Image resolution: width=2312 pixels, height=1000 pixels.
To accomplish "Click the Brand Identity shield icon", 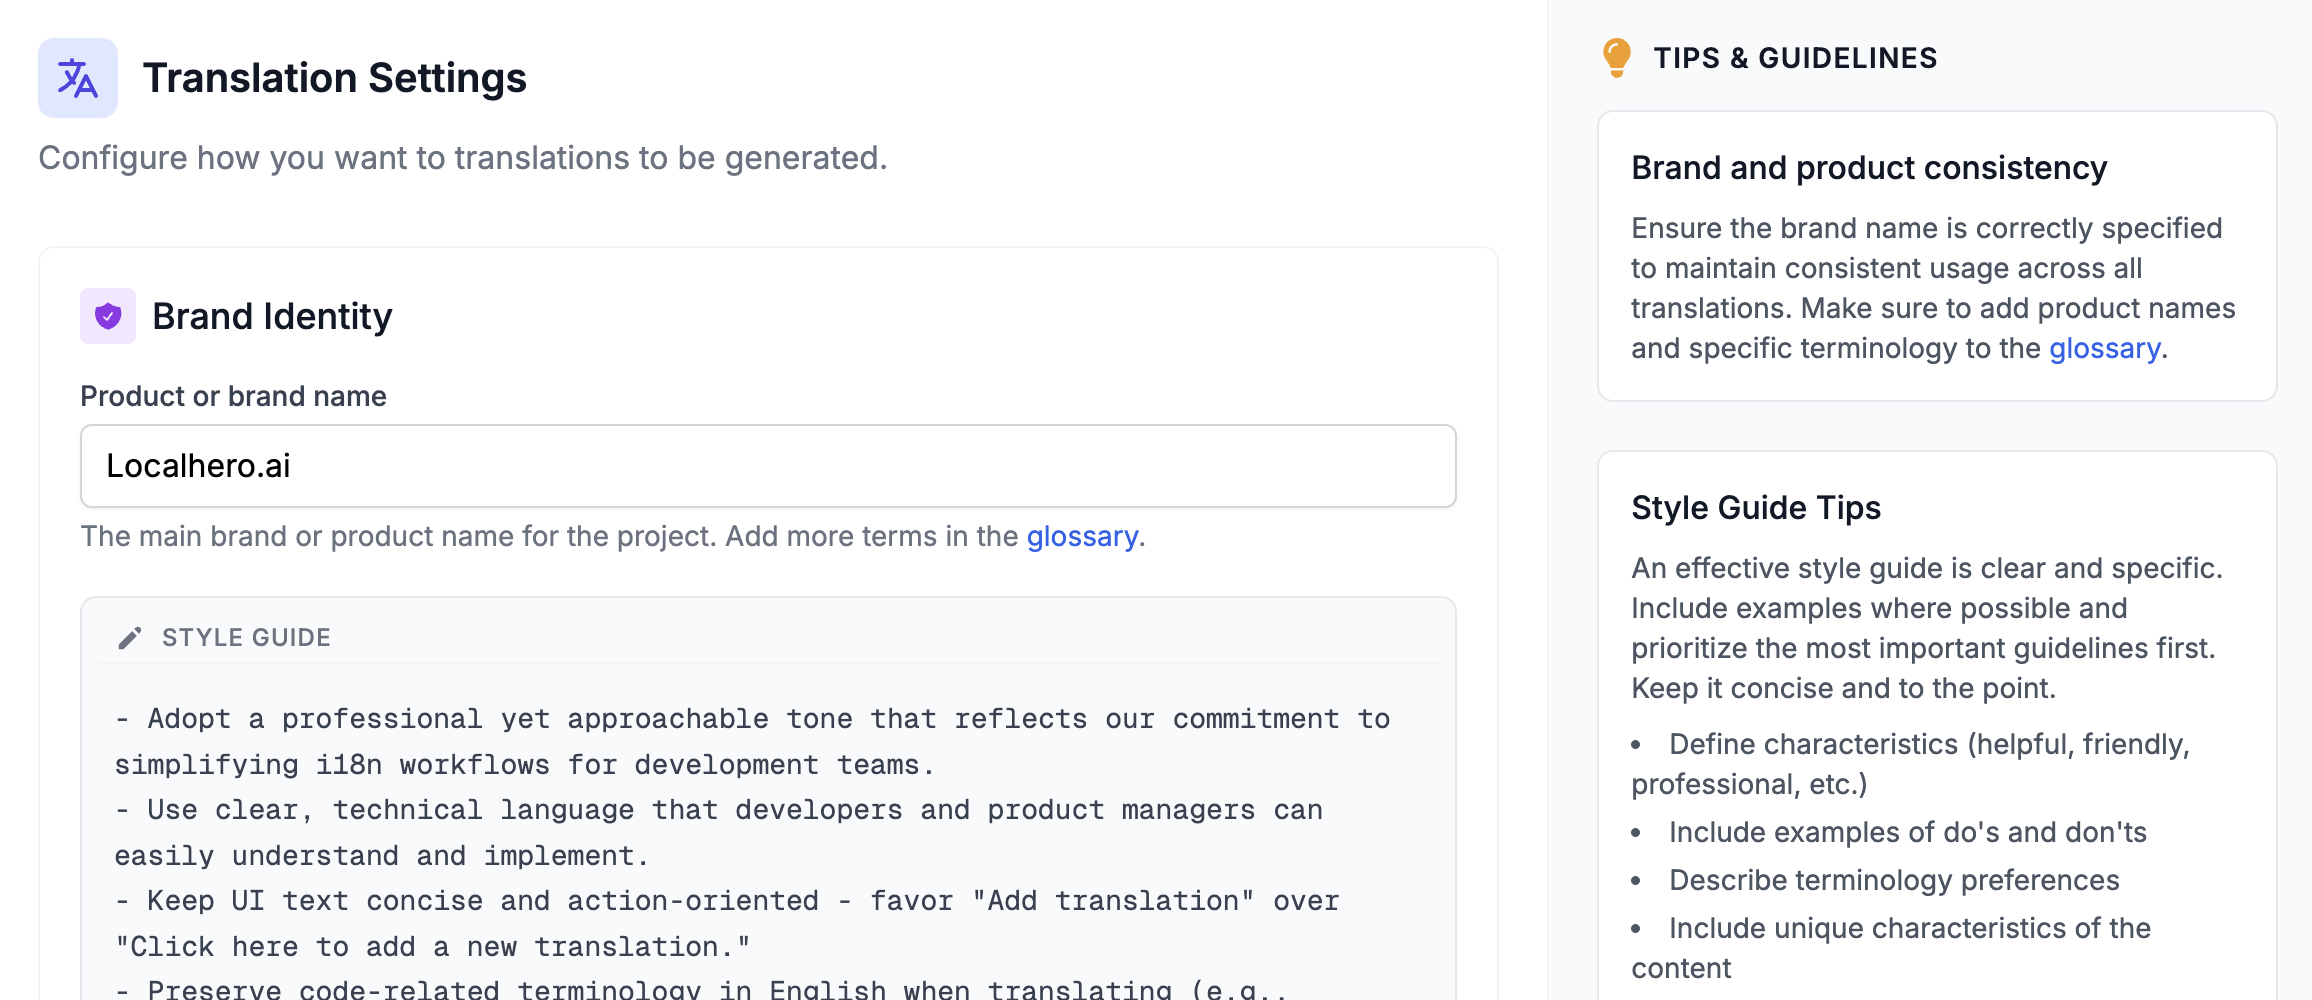I will pyautogui.click(x=108, y=316).
